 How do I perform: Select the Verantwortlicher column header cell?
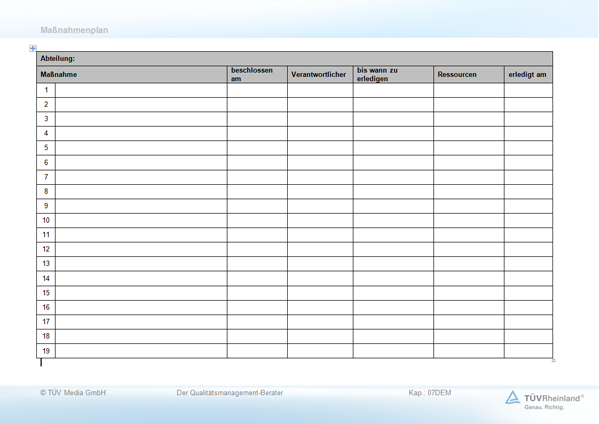tap(319, 75)
